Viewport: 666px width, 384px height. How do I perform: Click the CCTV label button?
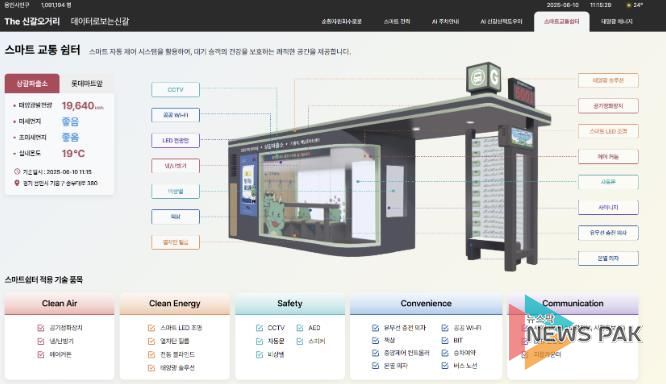pos(175,90)
